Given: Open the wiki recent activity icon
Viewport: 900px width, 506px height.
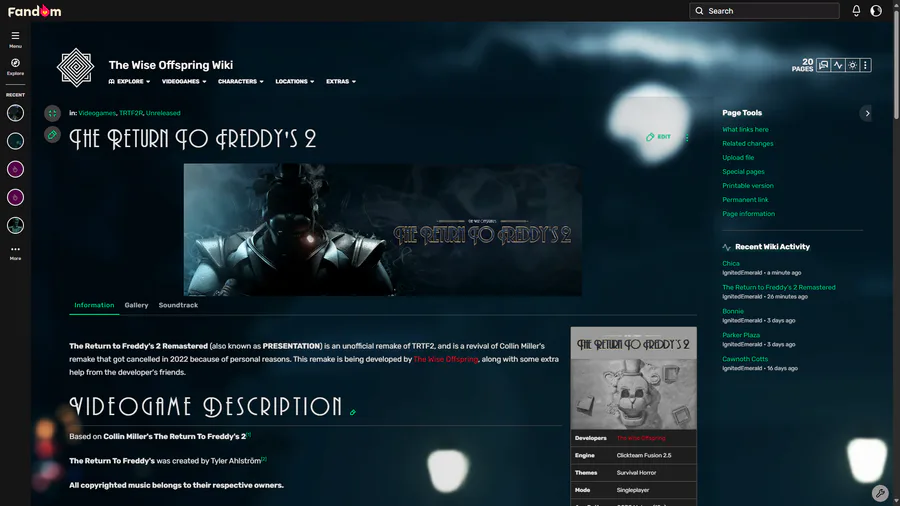Looking at the screenshot, I should [x=838, y=65].
